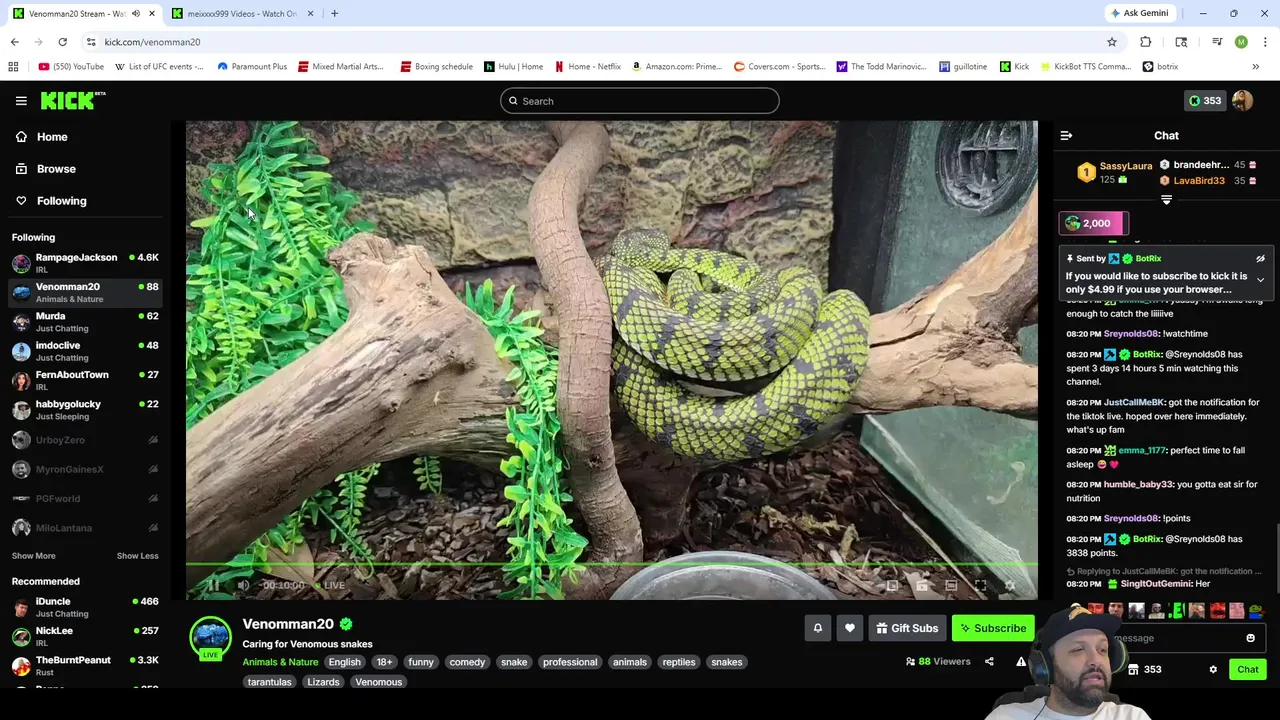1280x720 pixels.
Task: Click the tarantulas tag
Action: point(269,682)
